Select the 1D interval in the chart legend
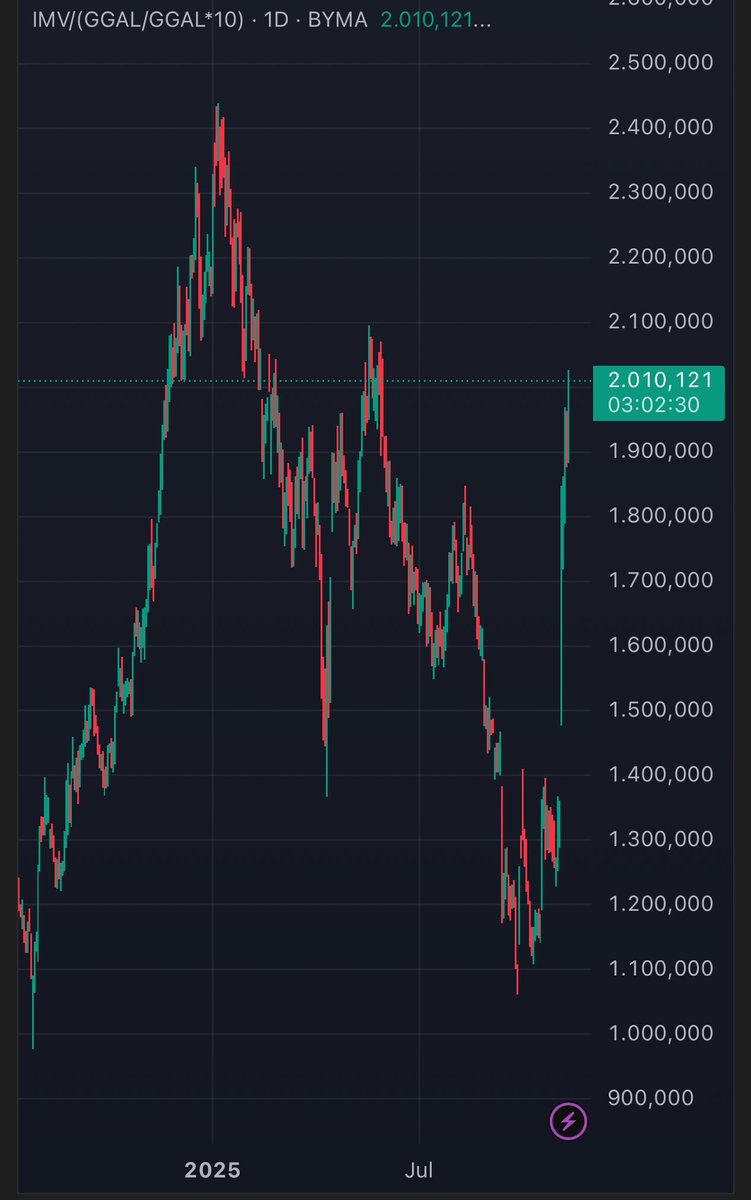This screenshot has width=751, height=1200. point(275,19)
